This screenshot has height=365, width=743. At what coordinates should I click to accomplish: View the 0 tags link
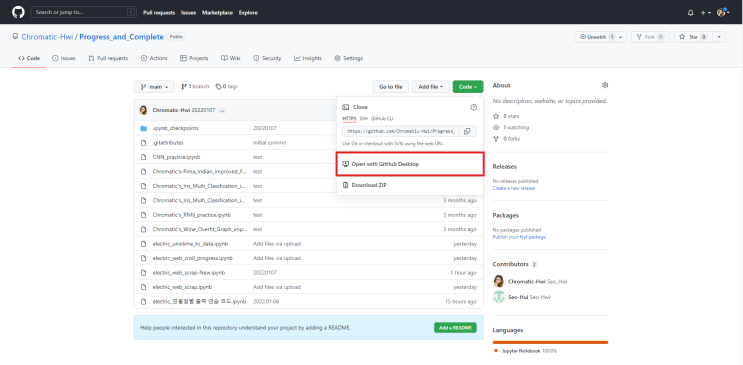227,87
